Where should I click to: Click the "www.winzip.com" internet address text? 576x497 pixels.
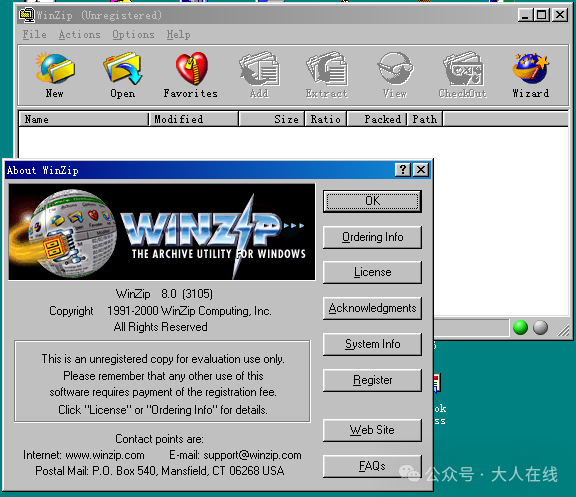(x=105, y=455)
